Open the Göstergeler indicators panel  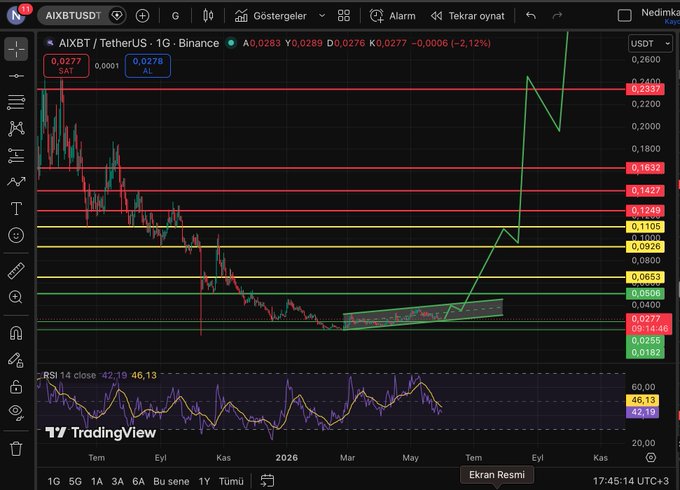pos(271,16)
